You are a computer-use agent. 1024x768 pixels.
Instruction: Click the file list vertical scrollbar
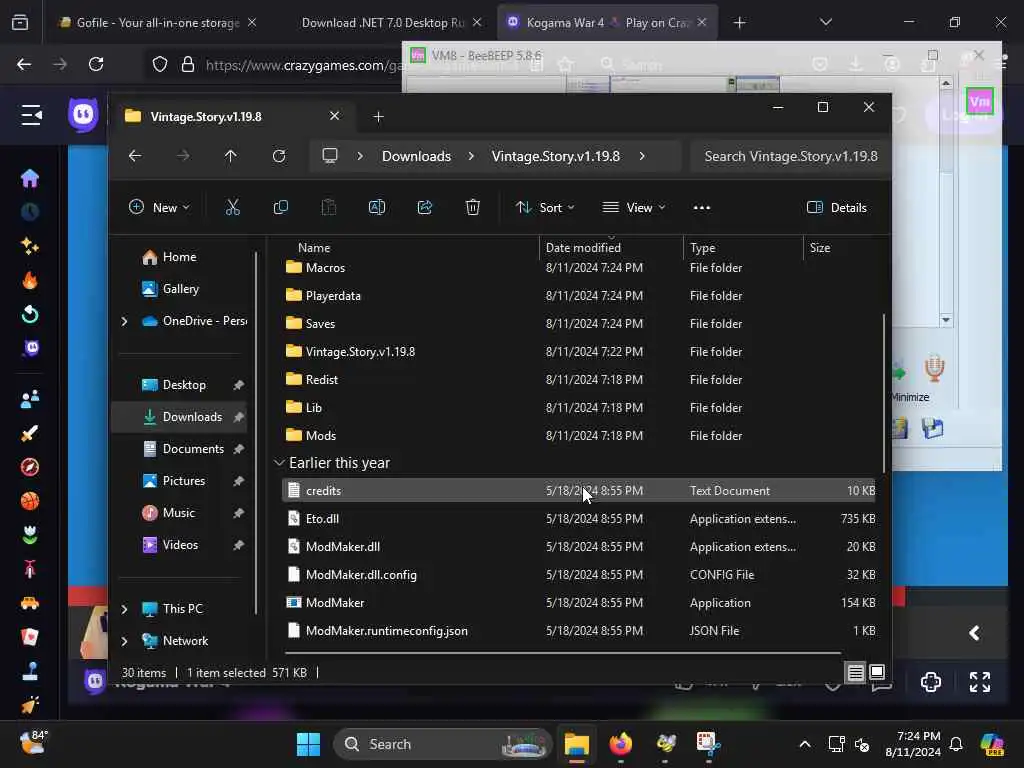[x=884, y=393]
